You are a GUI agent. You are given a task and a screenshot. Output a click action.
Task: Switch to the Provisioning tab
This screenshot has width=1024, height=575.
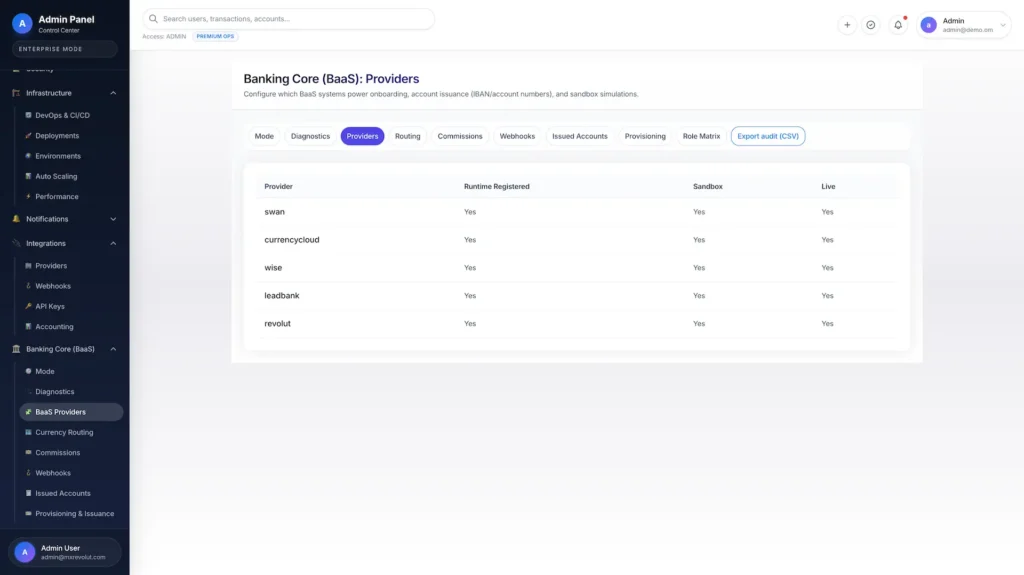click(x=645, y=136)
